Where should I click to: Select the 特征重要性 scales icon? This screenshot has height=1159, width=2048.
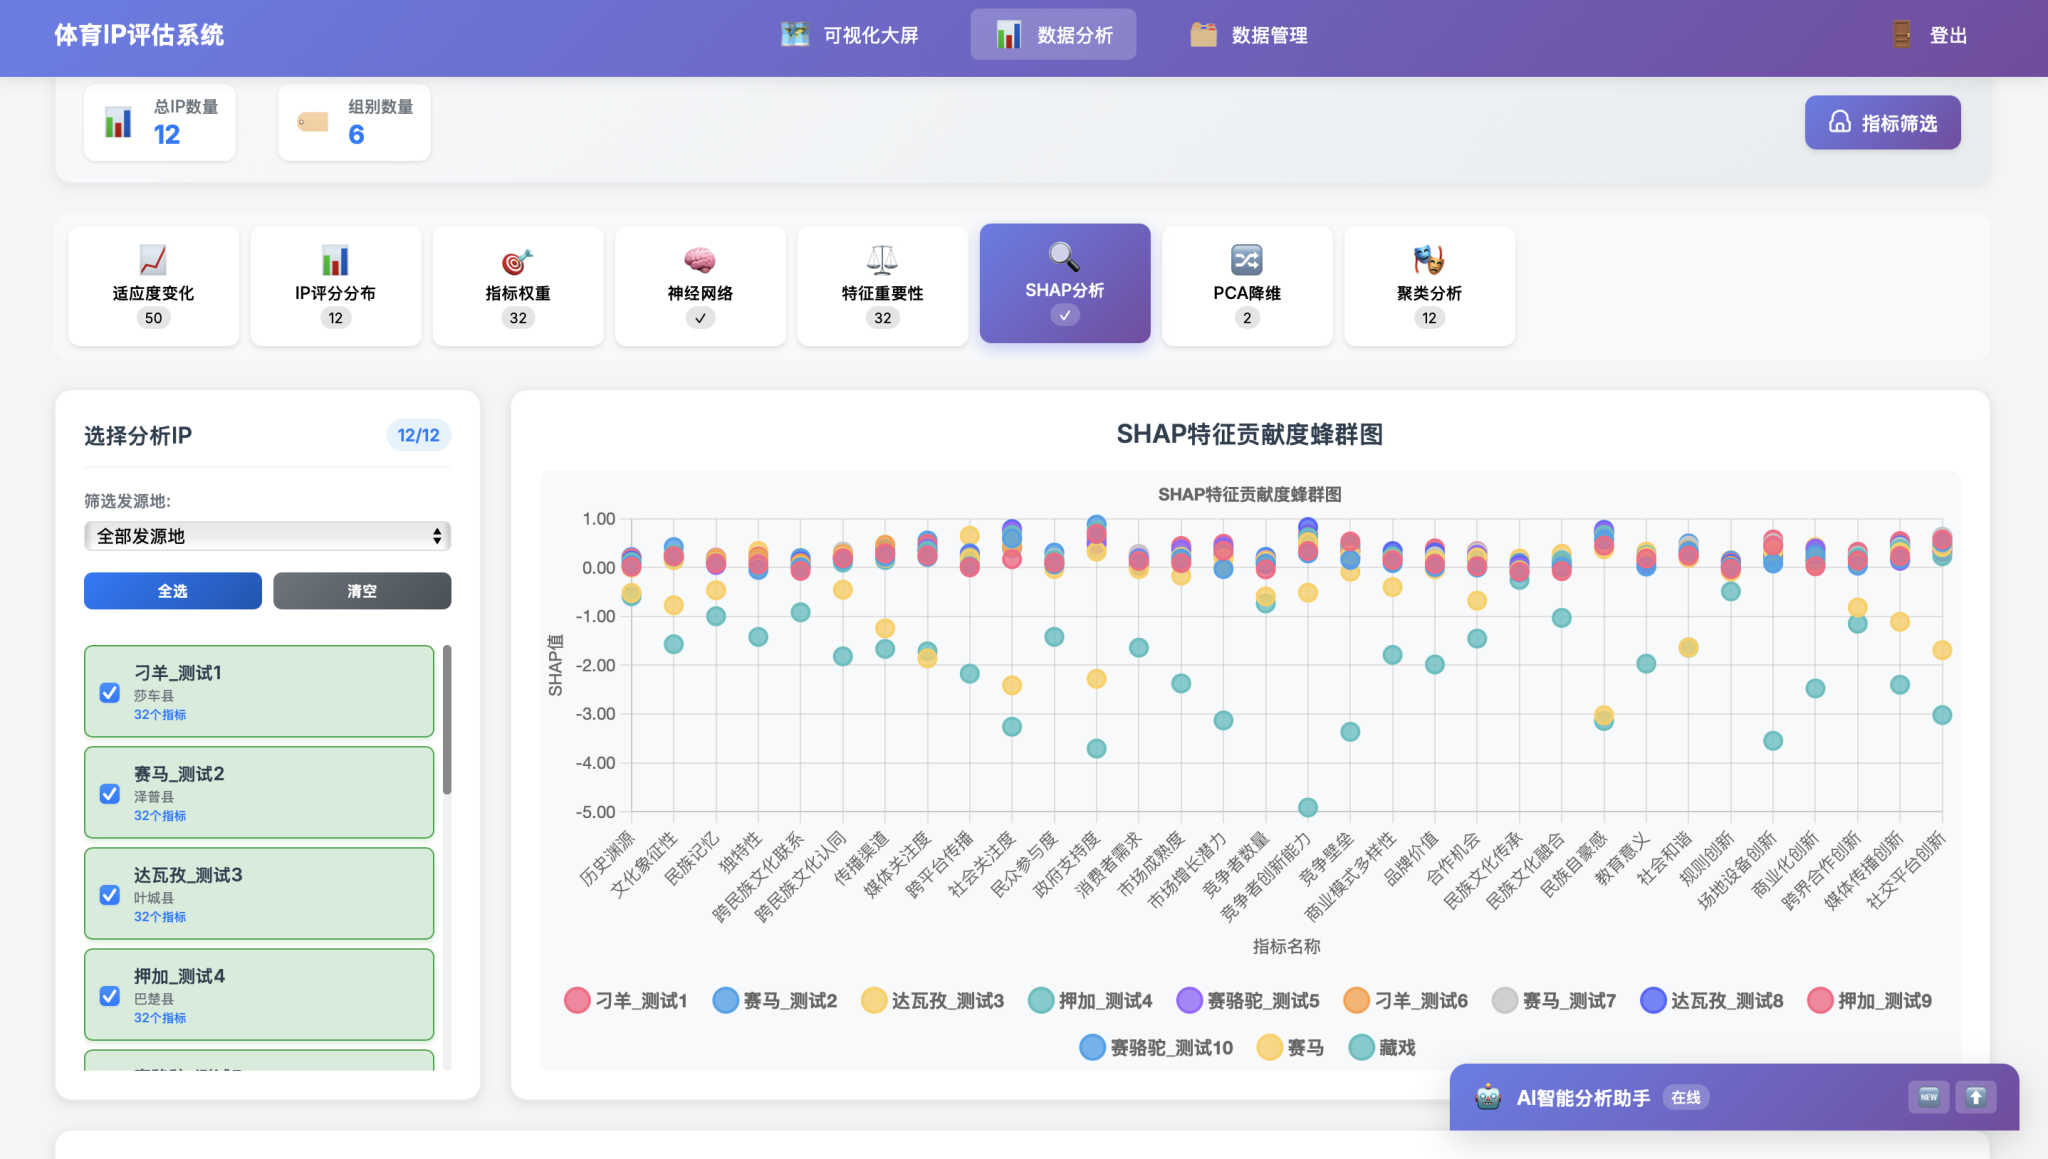(x=882, y=260)
